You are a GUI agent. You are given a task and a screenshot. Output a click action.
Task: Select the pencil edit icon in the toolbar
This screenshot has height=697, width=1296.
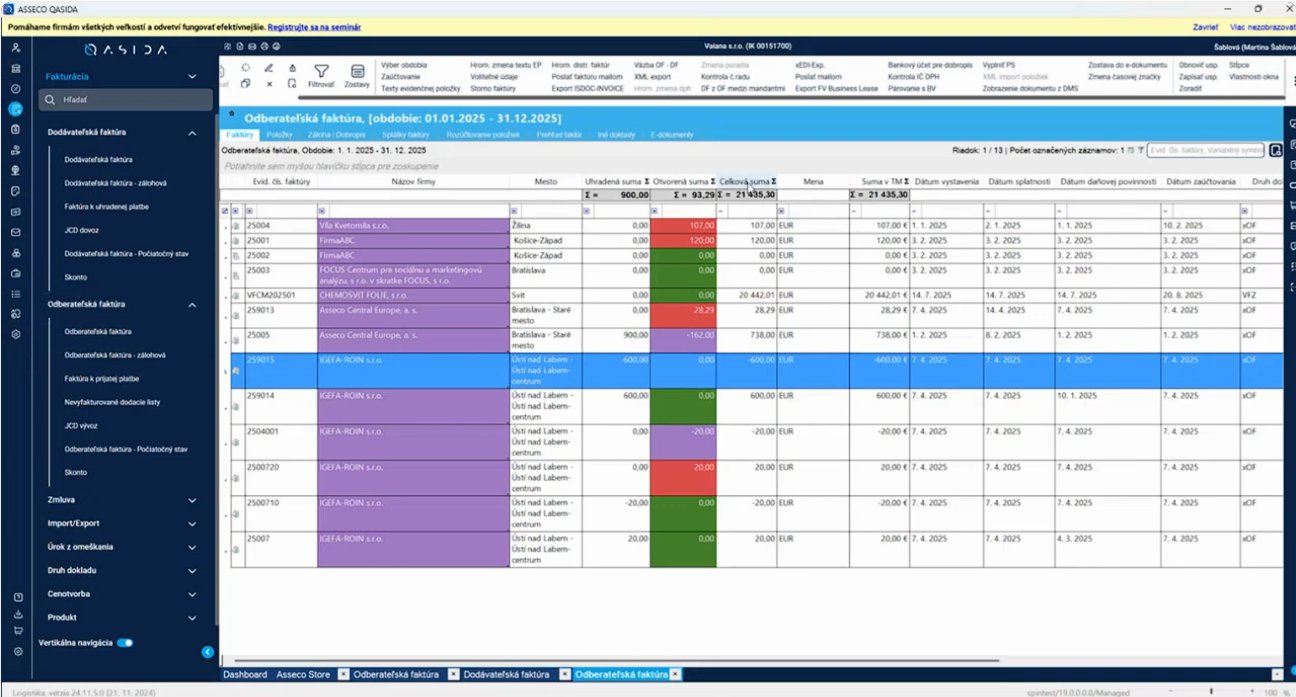268,68
